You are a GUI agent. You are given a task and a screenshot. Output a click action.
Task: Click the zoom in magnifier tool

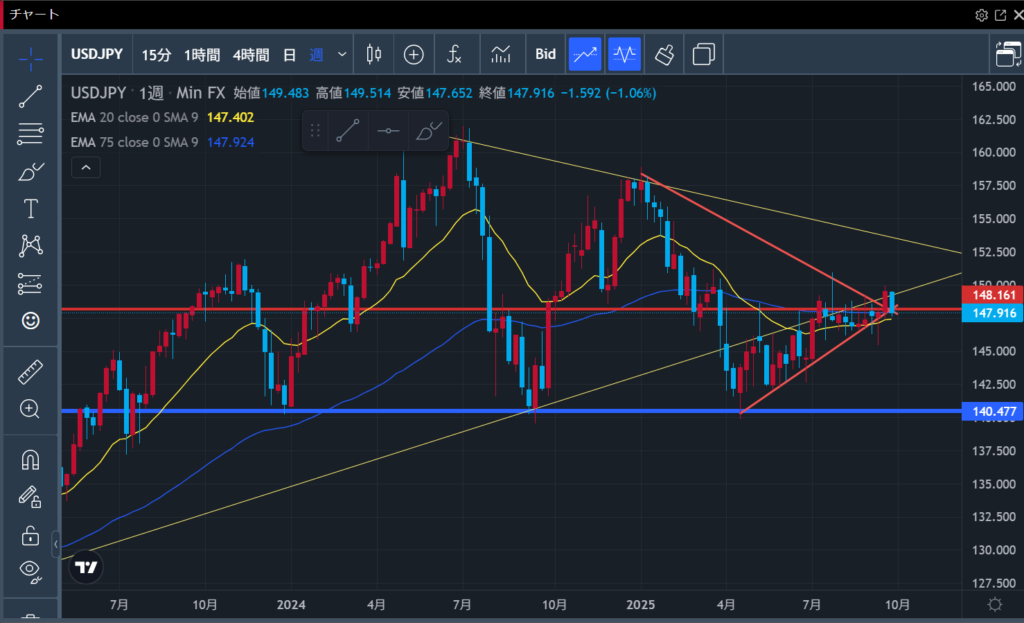point(31,409)
